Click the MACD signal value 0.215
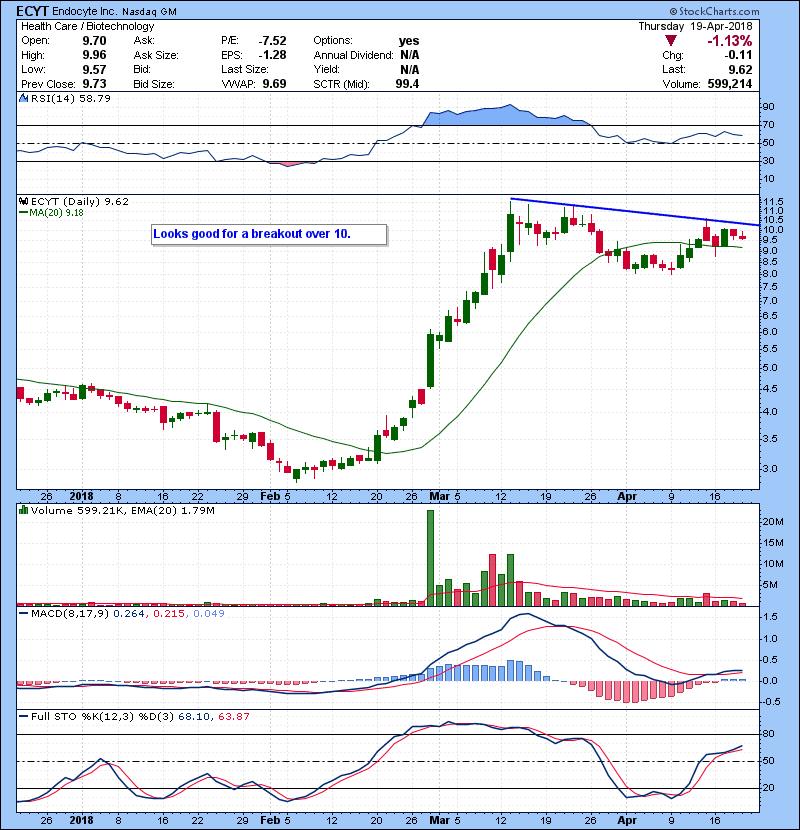The image size is (800, 830). [x=169, y=614]
